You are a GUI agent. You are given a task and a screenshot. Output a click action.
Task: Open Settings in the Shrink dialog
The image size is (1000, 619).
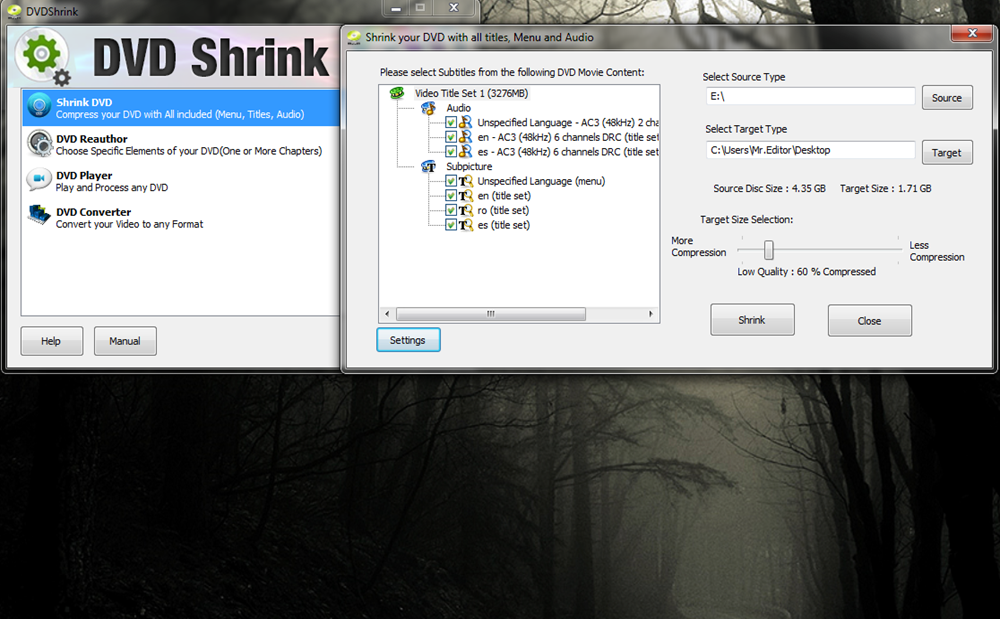[408, 340]
